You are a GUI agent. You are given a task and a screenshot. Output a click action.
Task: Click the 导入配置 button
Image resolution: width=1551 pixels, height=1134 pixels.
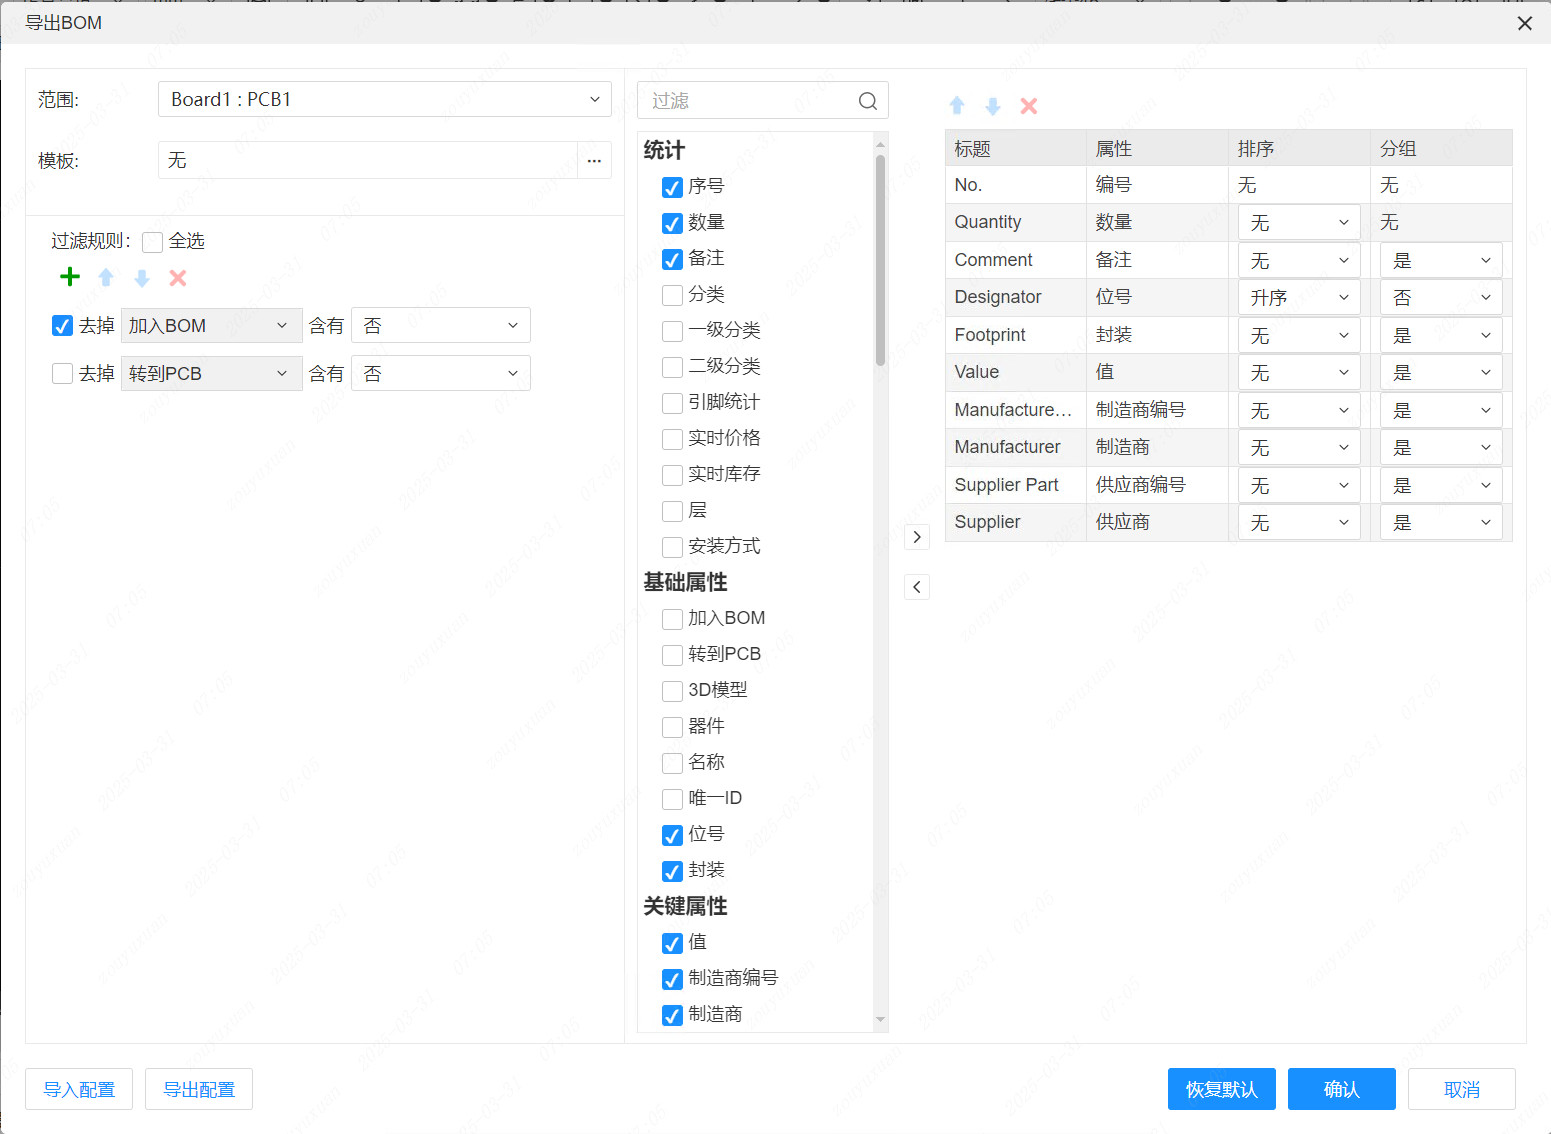click(79, 1089)
